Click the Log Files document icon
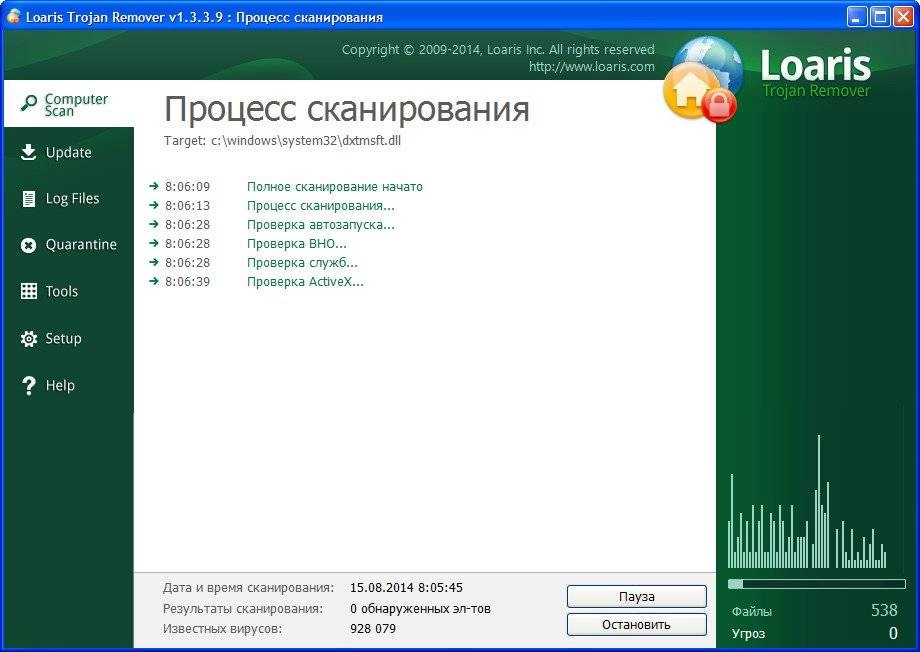This screenshot has height=652, width=920. pos(28,199)
